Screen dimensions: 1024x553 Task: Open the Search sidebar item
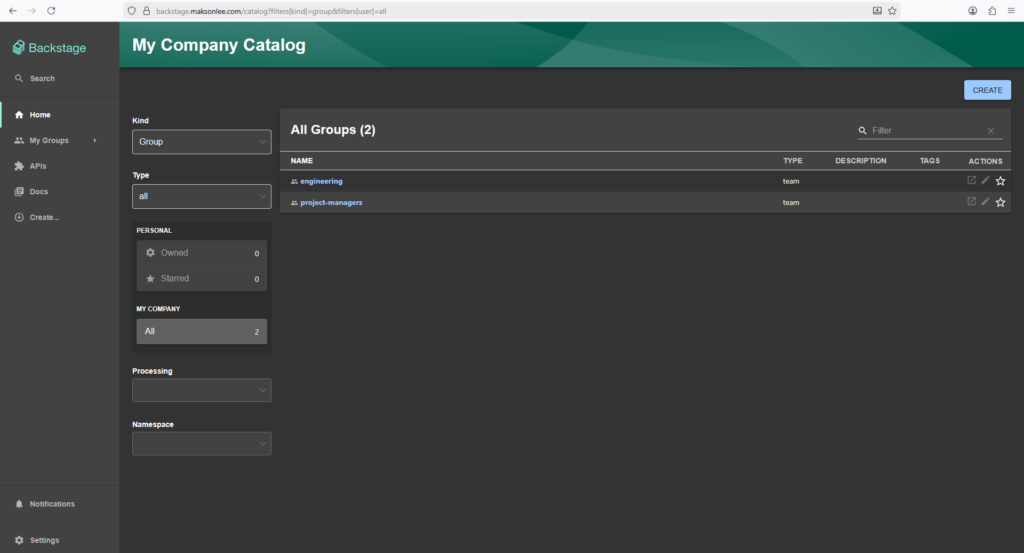(x=42, y=78)
